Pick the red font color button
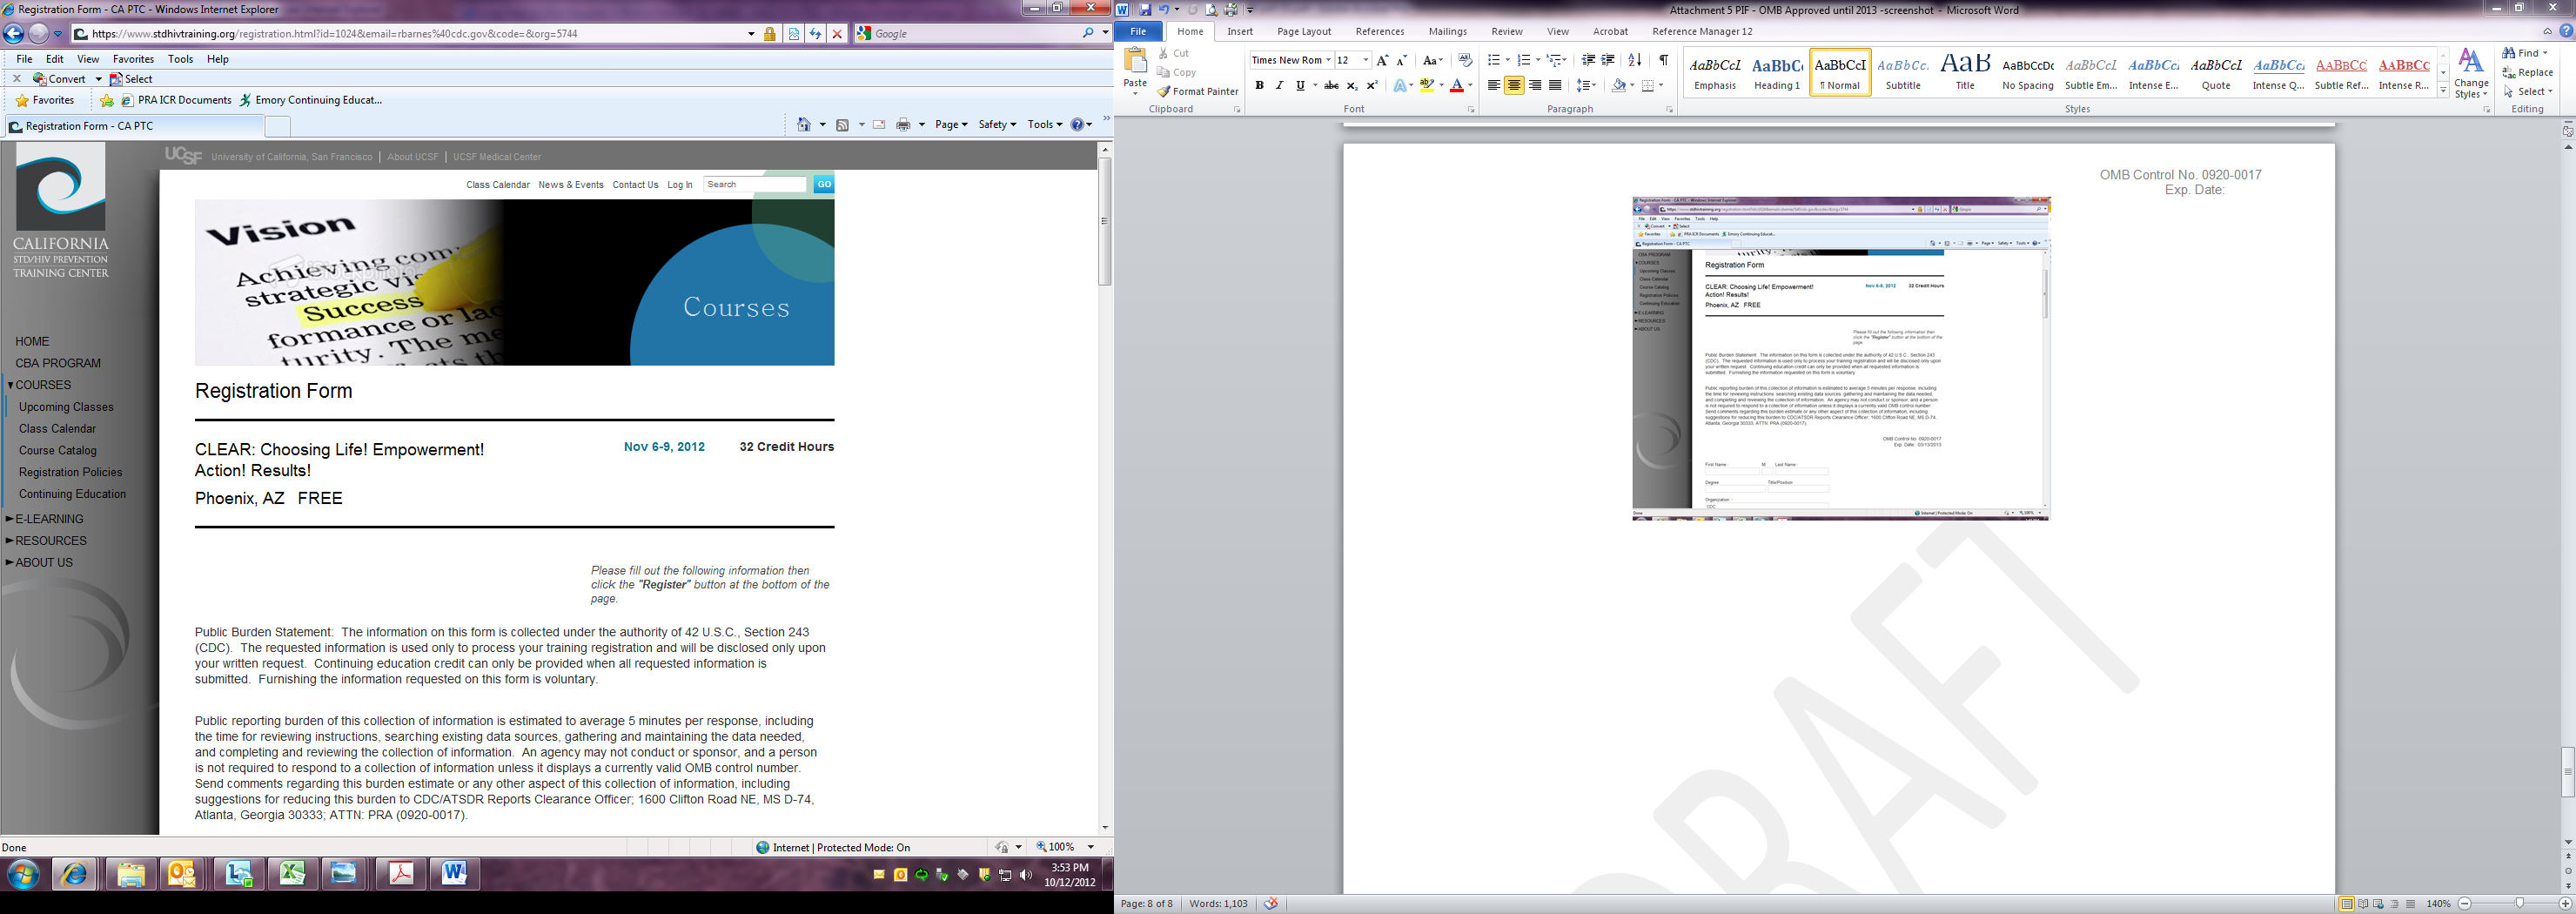The width and height of the screenshot is (2576, 914). 1457,86
